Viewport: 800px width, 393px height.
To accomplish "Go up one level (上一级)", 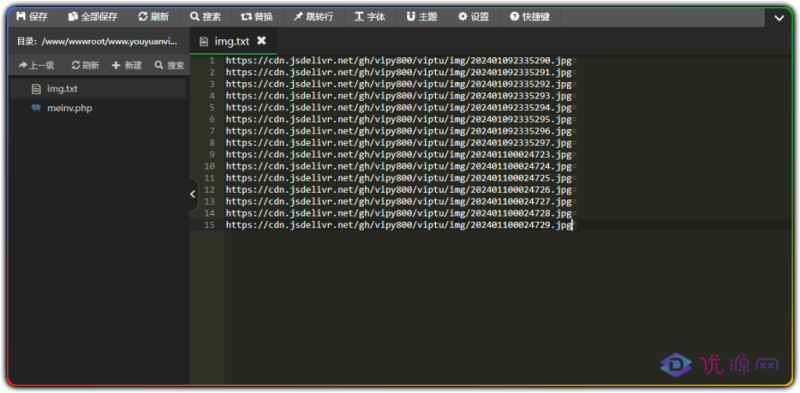I will click(36, 65).
